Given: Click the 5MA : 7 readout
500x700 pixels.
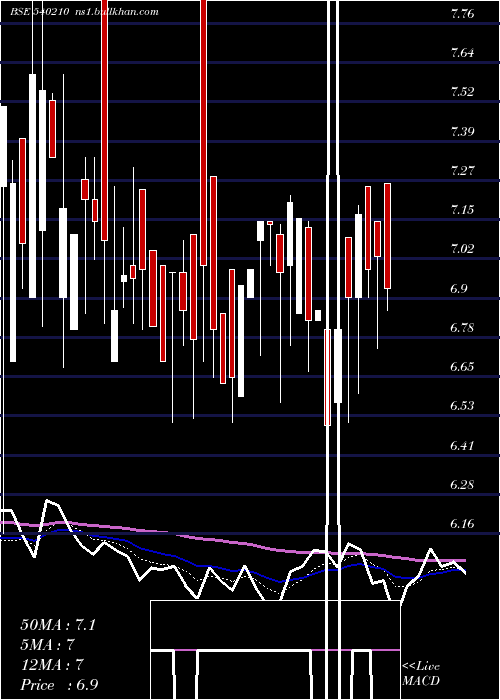Looking at the screenshot, I should pyautogui.click(x=47, y=645).
